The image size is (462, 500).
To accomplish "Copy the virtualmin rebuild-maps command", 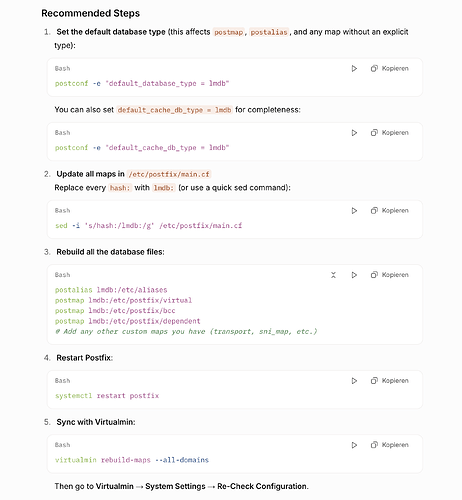I will (x=390, y=445).
